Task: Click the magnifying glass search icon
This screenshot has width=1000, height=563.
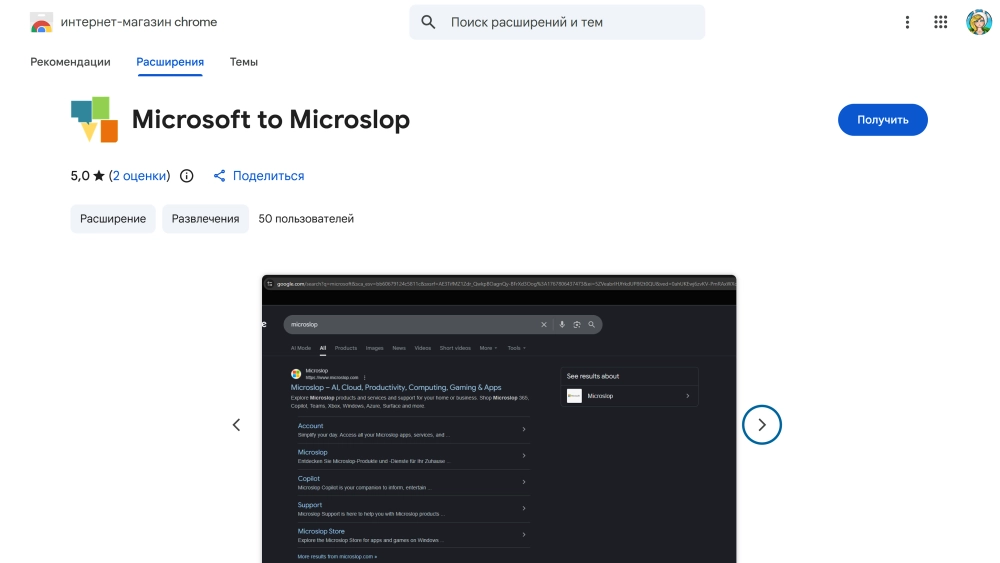Action: (429, 22)
